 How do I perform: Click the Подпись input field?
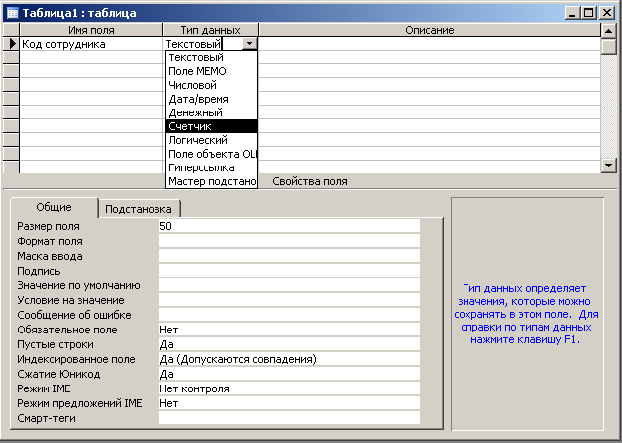(x=289, y=270)
